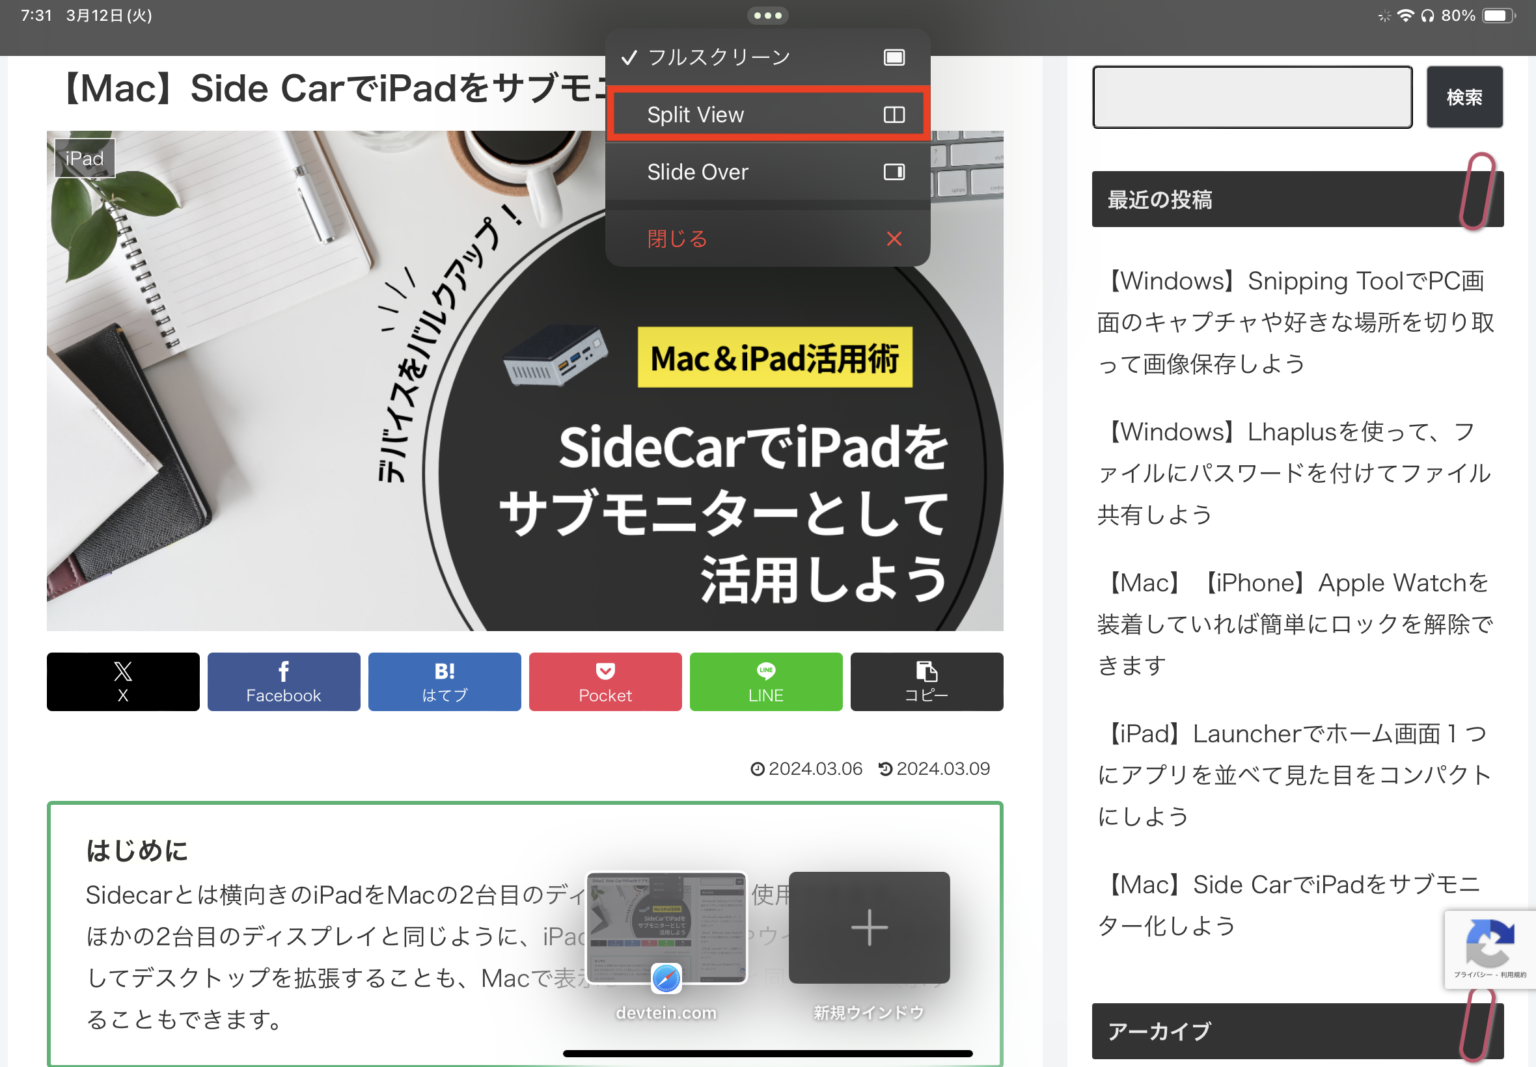This screenshot has height=1067, width=1536.
Task: Tap 閉じる to close the window
Action: pos(767,238)
